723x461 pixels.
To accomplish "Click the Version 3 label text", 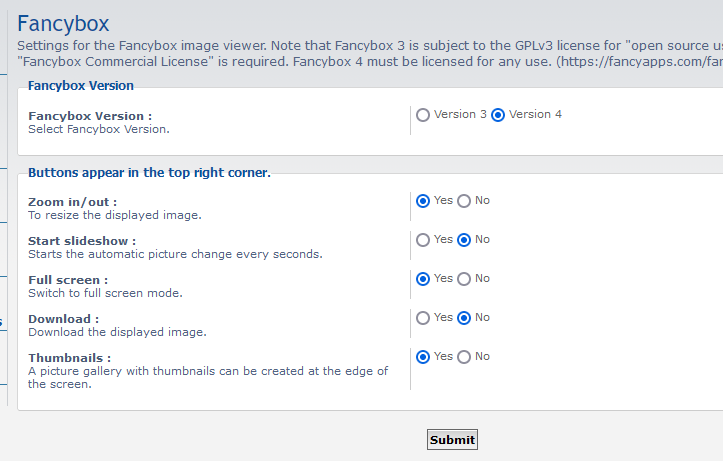I will click(460, 114).
